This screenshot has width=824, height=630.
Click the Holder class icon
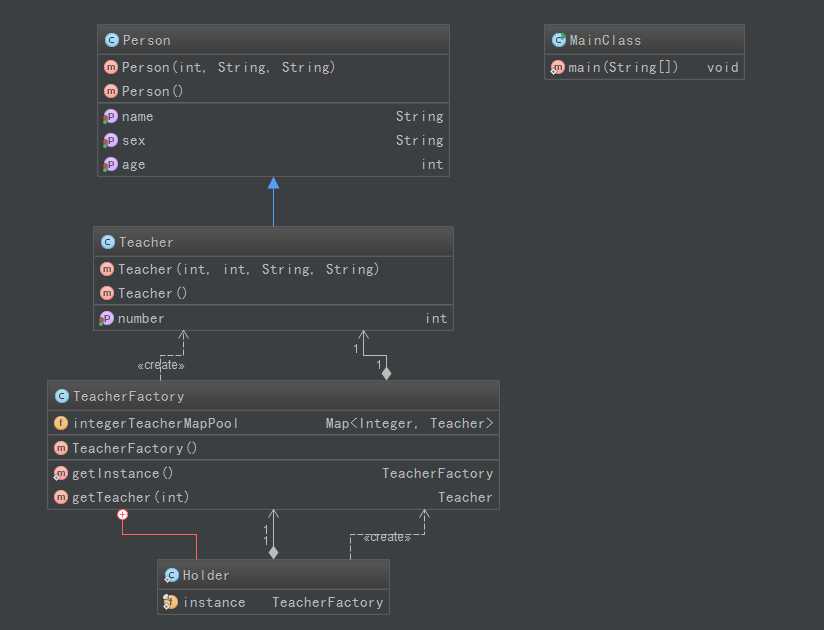tap(171, 575)
